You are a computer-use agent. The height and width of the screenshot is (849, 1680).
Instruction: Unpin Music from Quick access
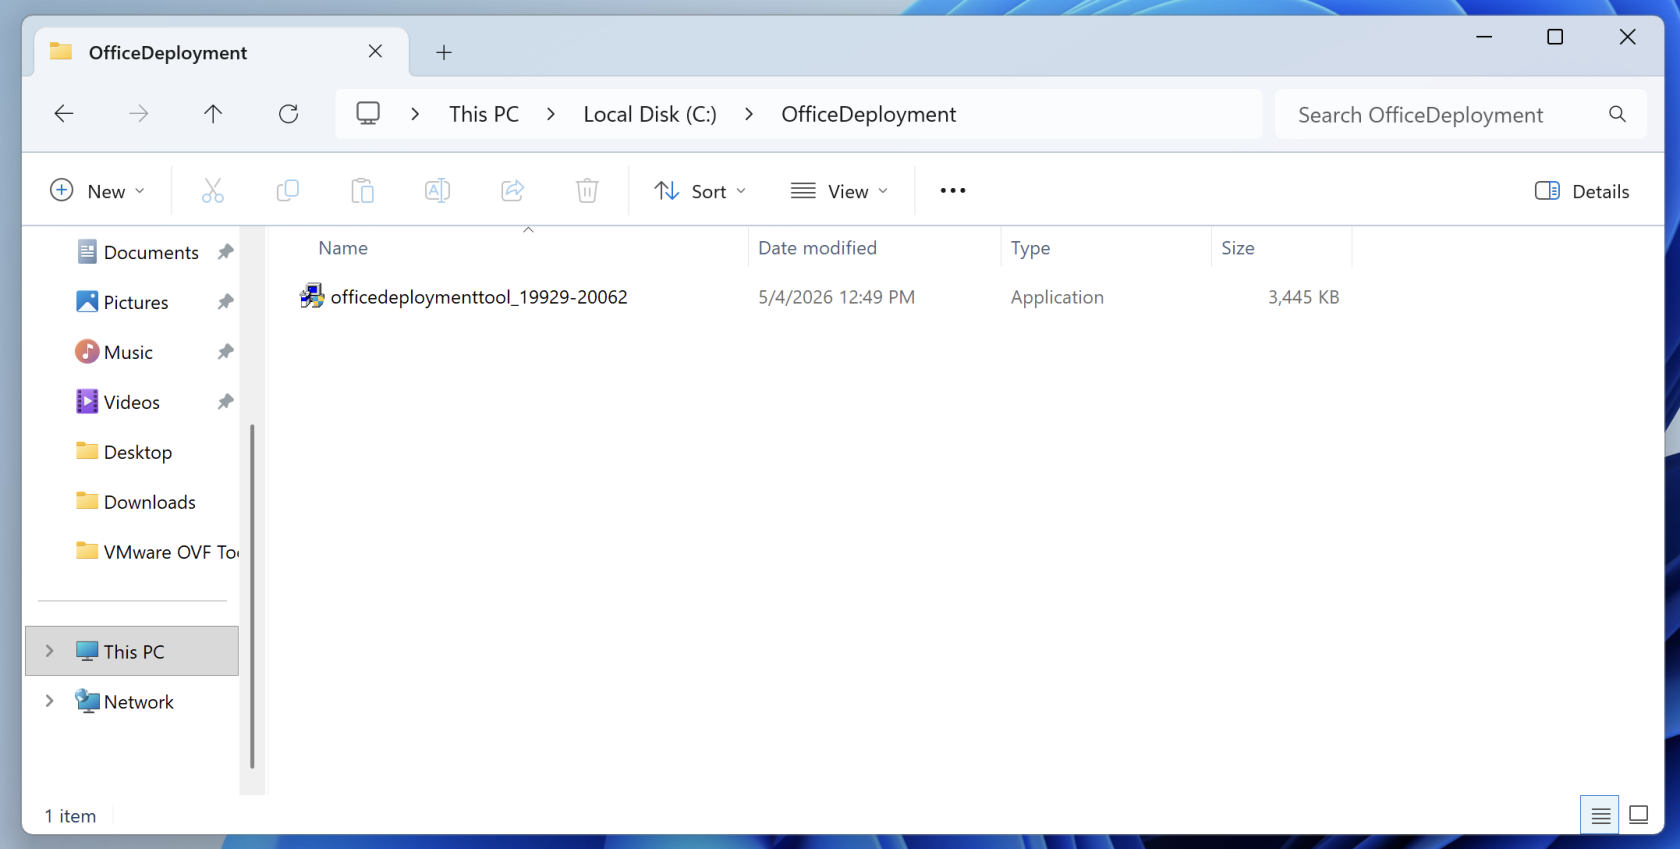[226, 352]
